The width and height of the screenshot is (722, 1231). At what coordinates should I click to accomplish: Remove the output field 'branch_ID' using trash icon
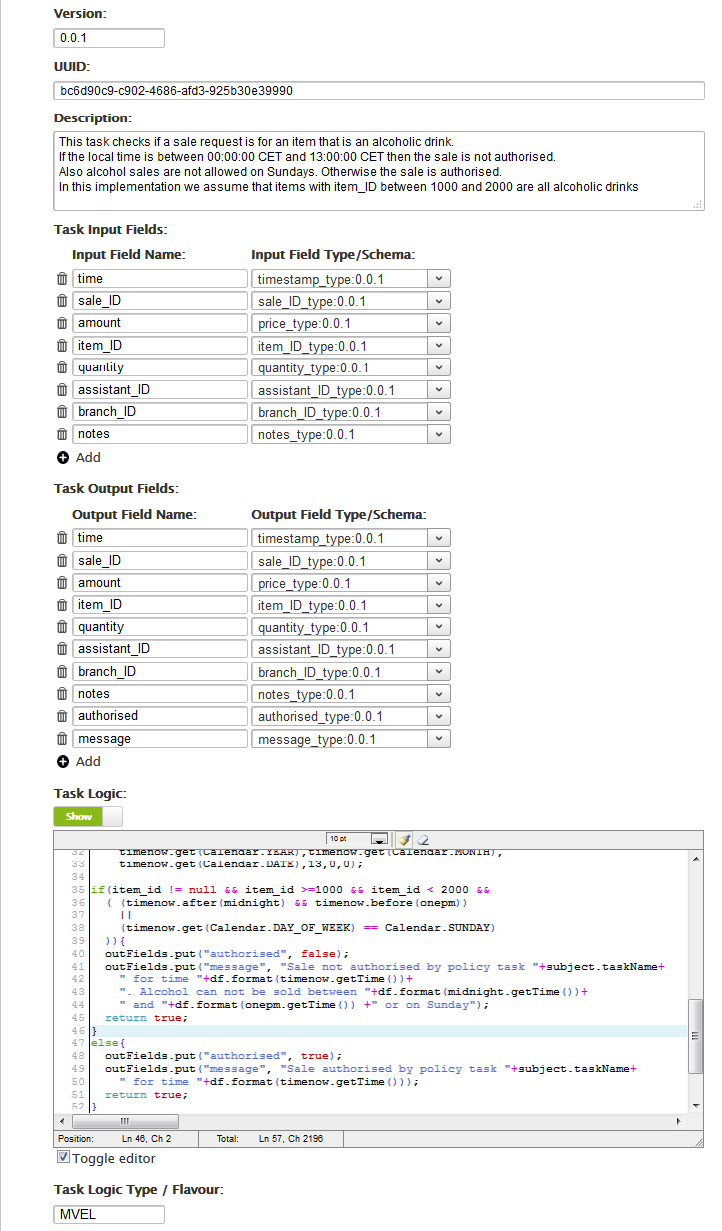(62, 672)
